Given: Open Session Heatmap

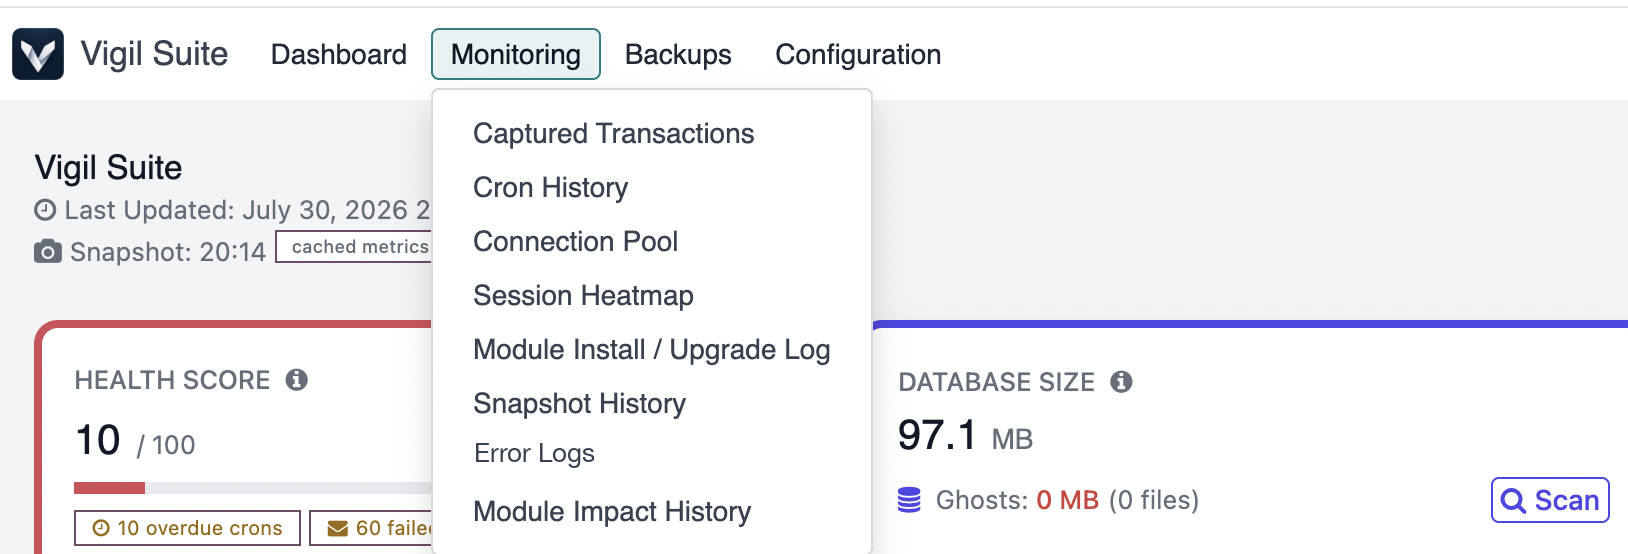Looking at the screenshot, I should (584, 296).
